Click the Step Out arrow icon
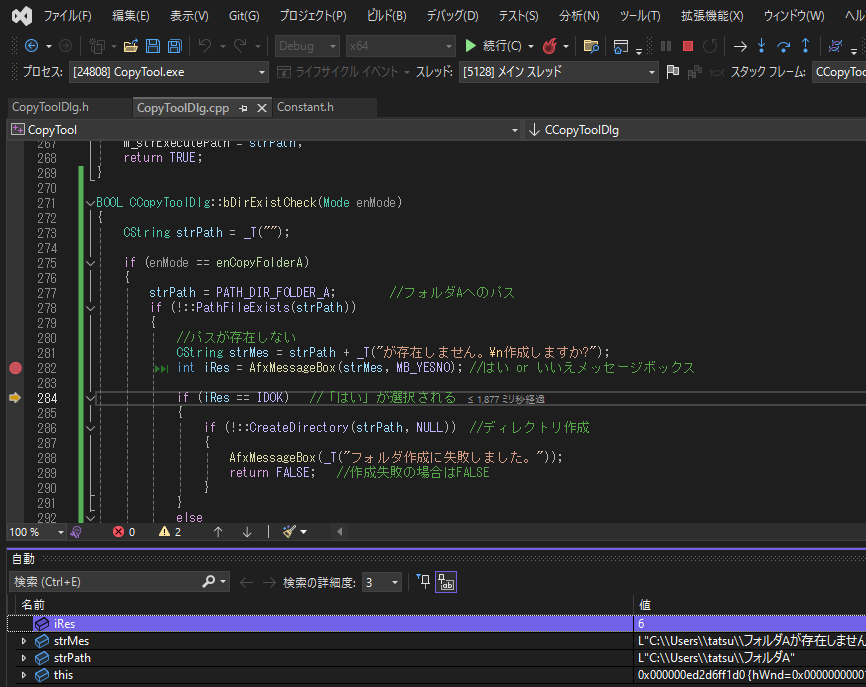 [806, 46]
